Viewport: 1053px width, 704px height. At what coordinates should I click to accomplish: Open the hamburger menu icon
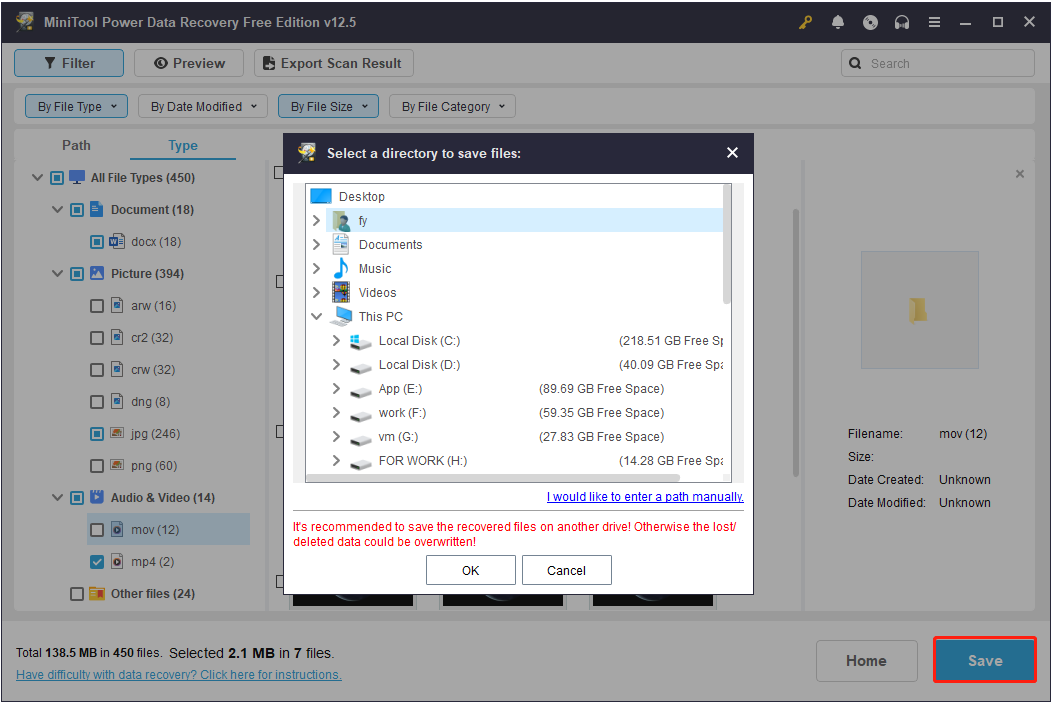point(934,21)
